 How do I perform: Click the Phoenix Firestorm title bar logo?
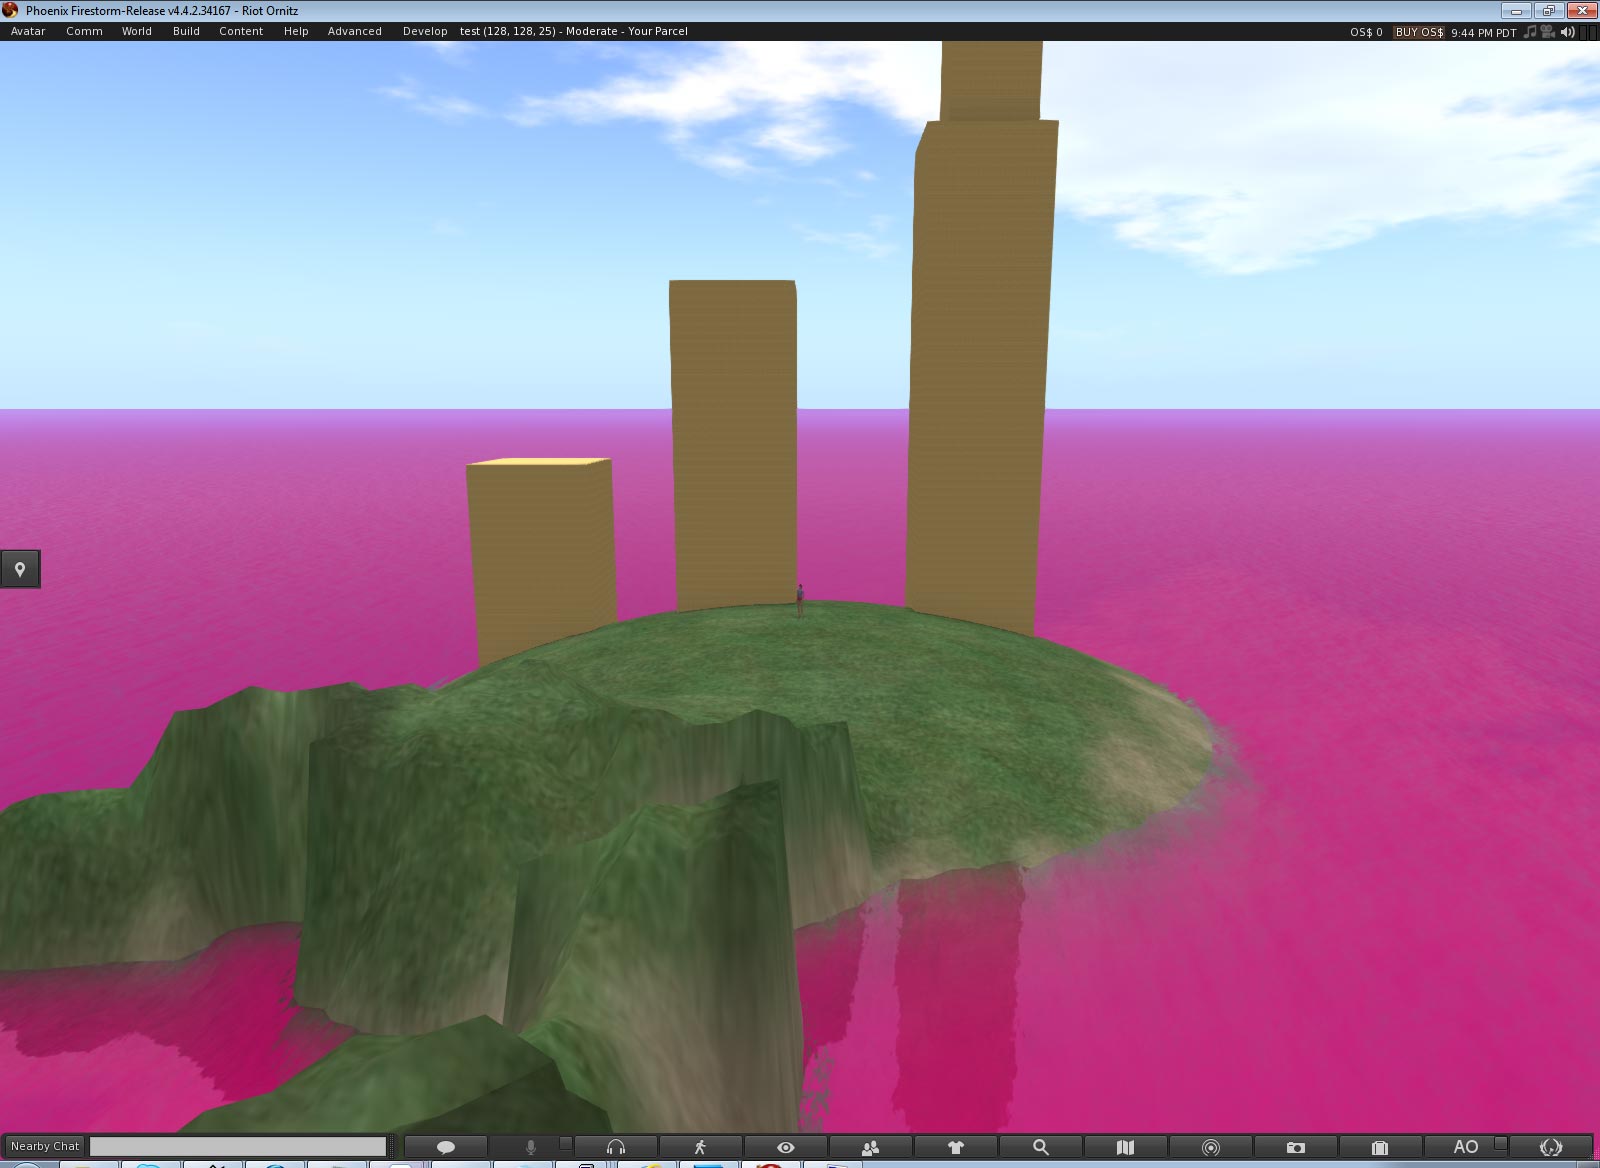[x=10, y=10]
